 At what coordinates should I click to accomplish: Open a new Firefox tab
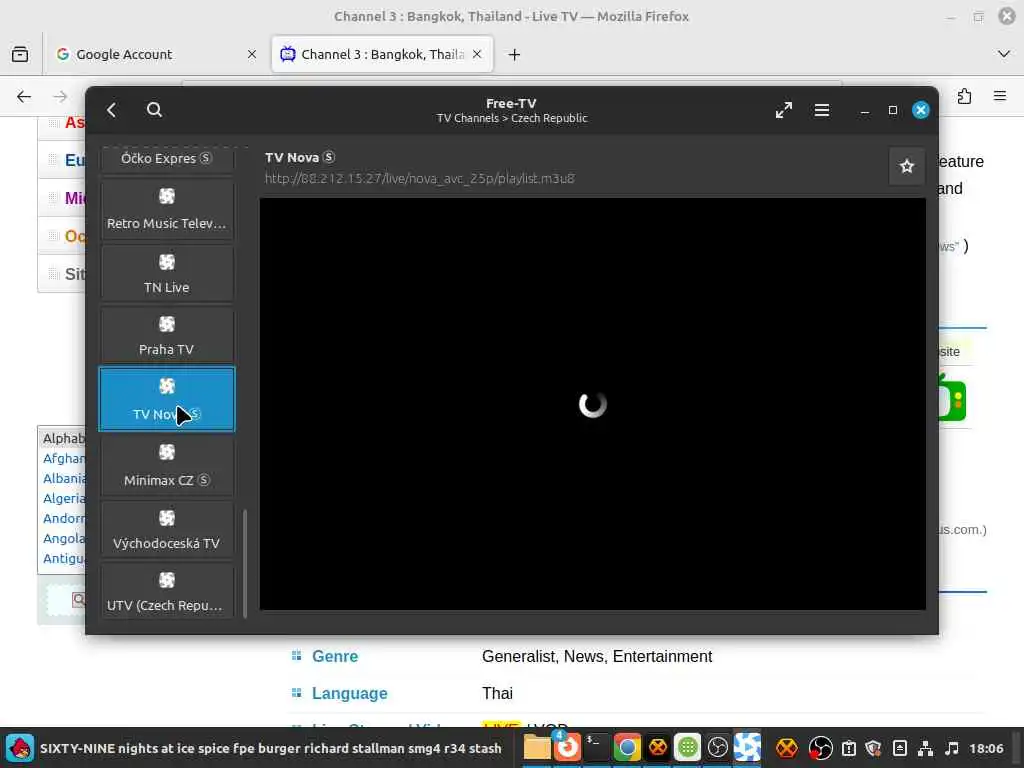515,54
